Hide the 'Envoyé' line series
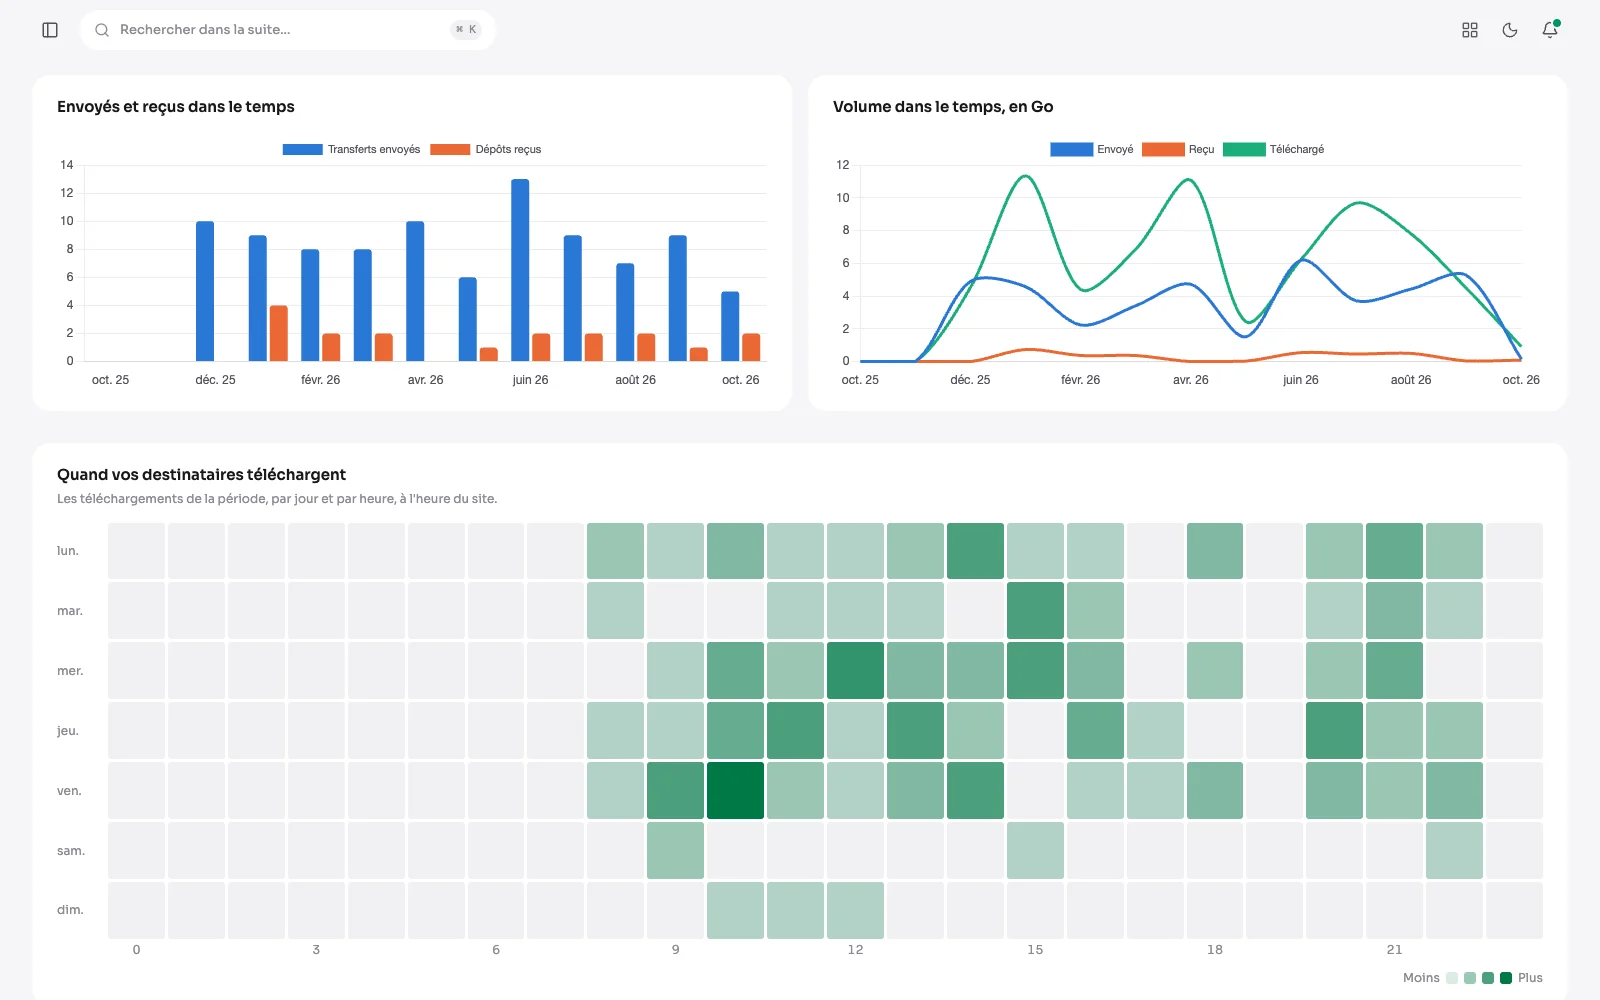 (1091, 149)
